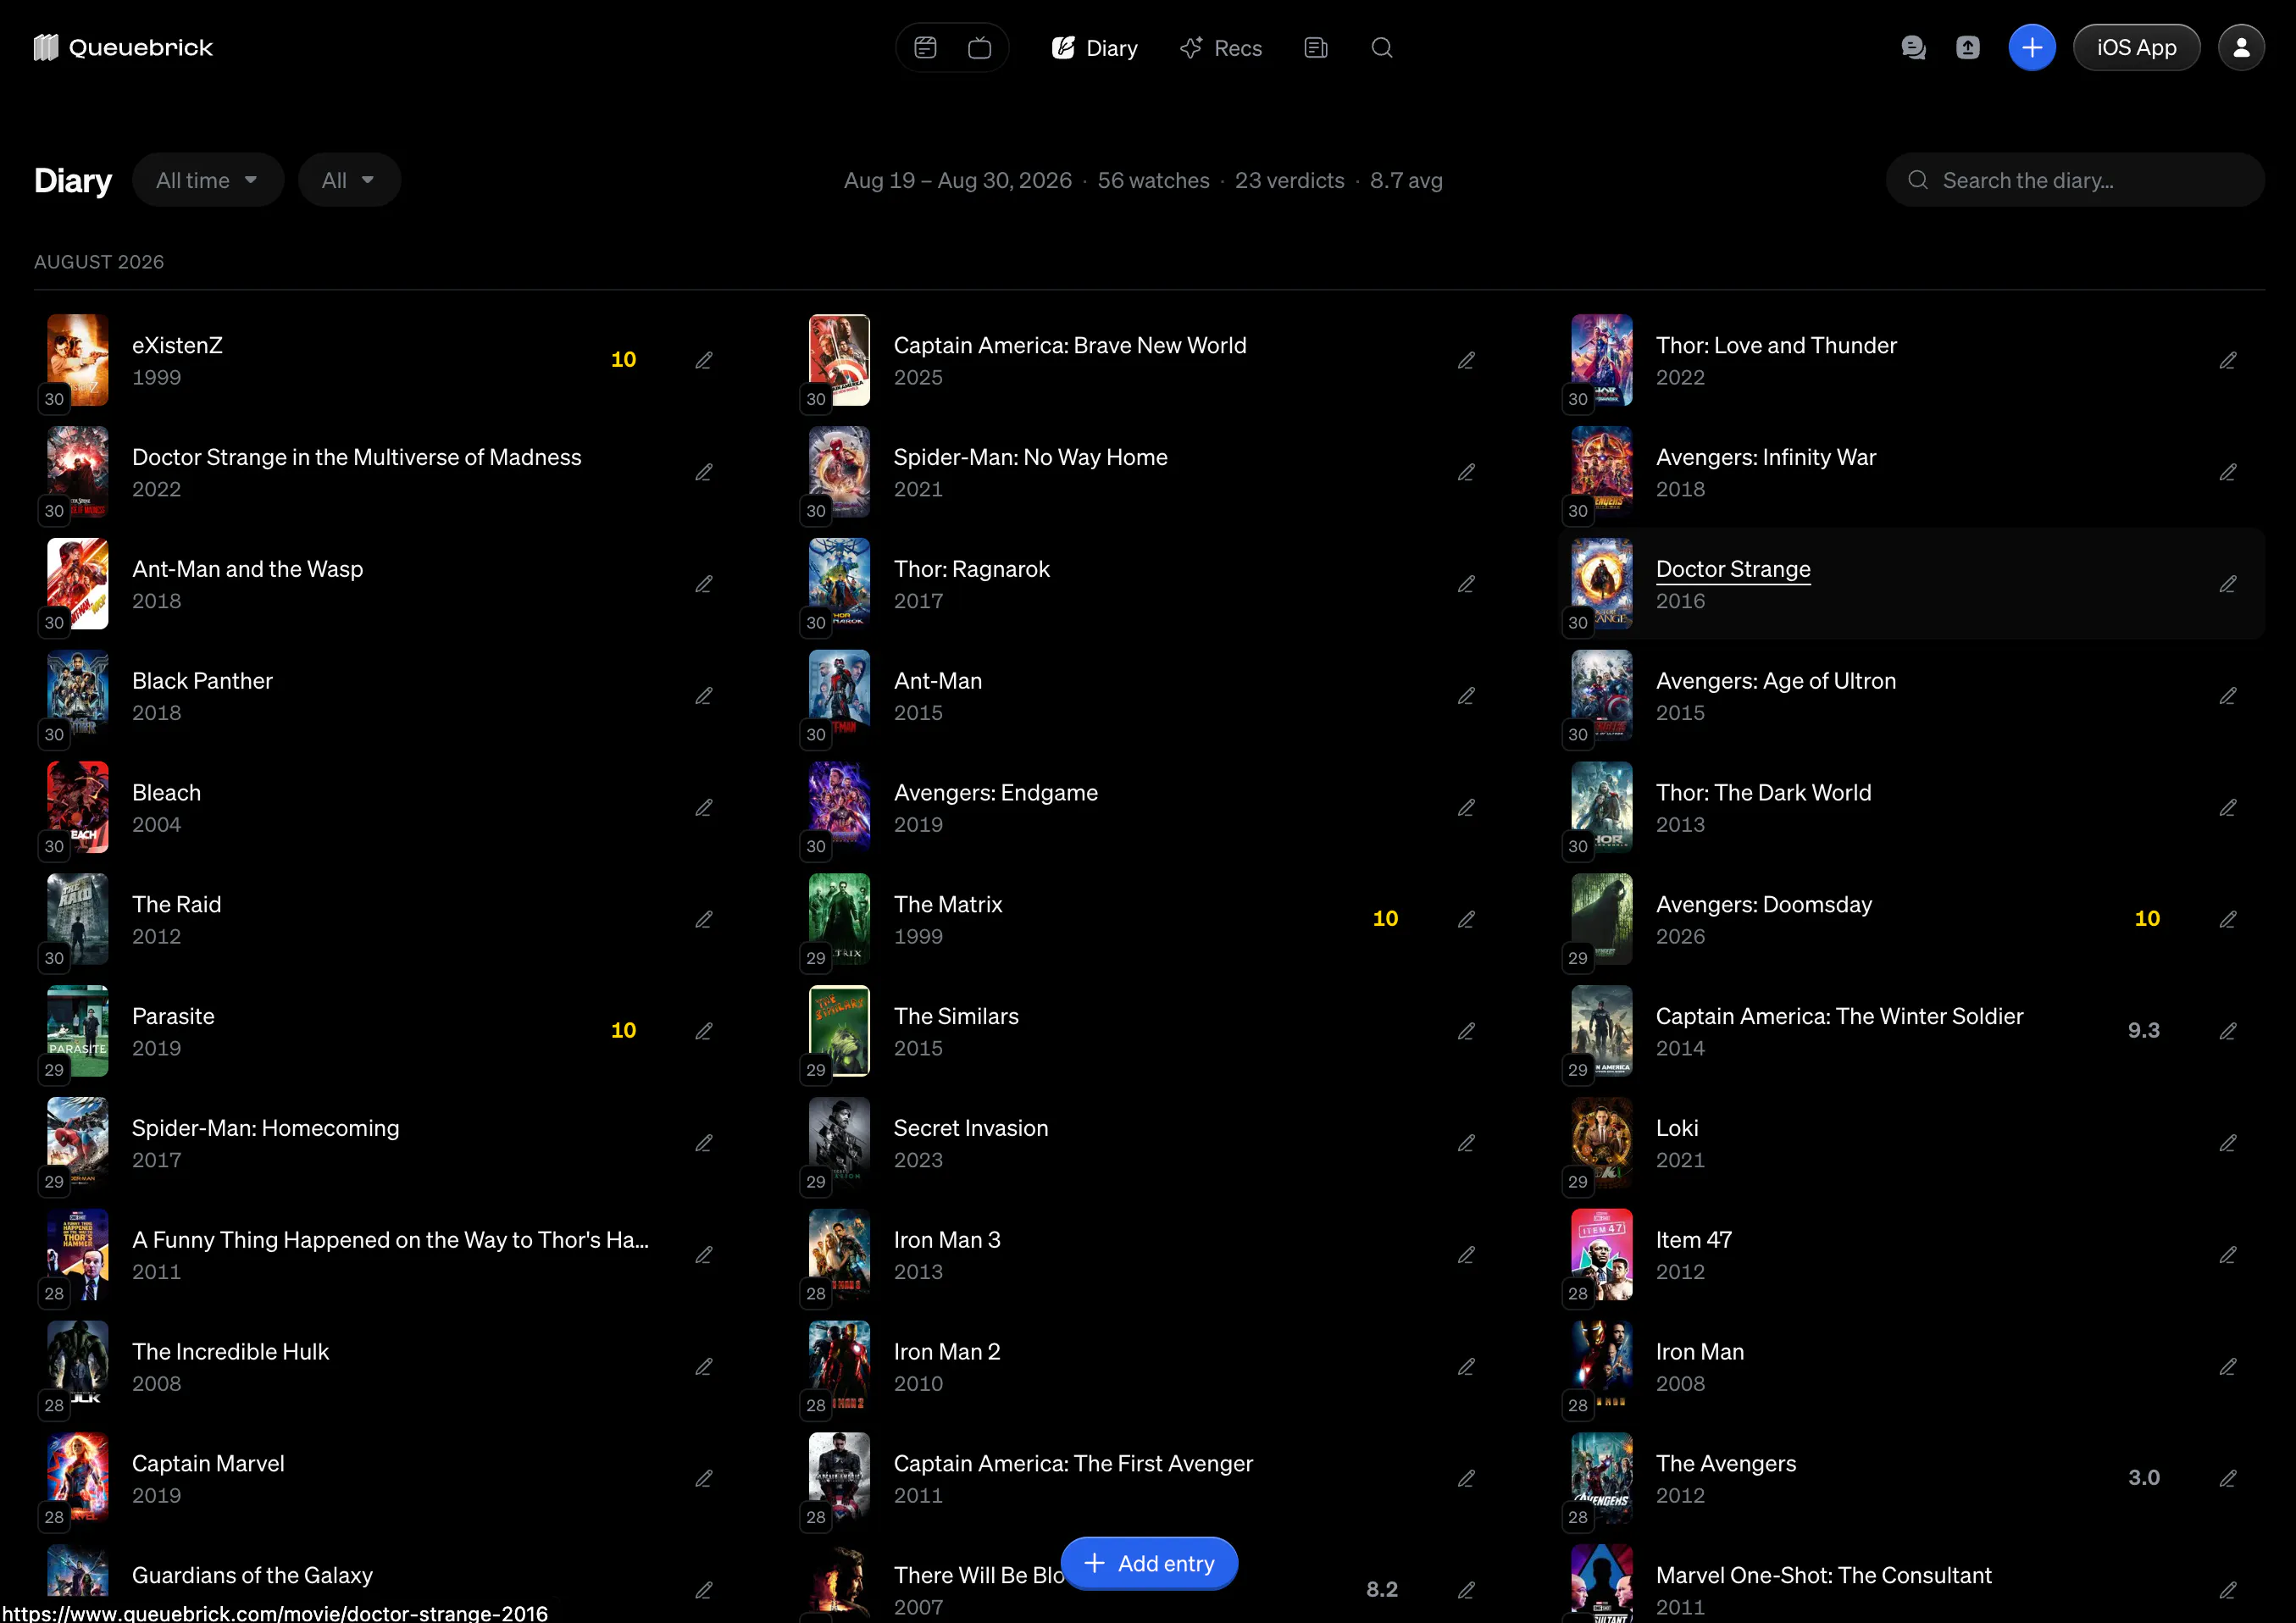Expand the All filter dropdown
This screenshot has width=2296, height=1623.
pos(348,180)
